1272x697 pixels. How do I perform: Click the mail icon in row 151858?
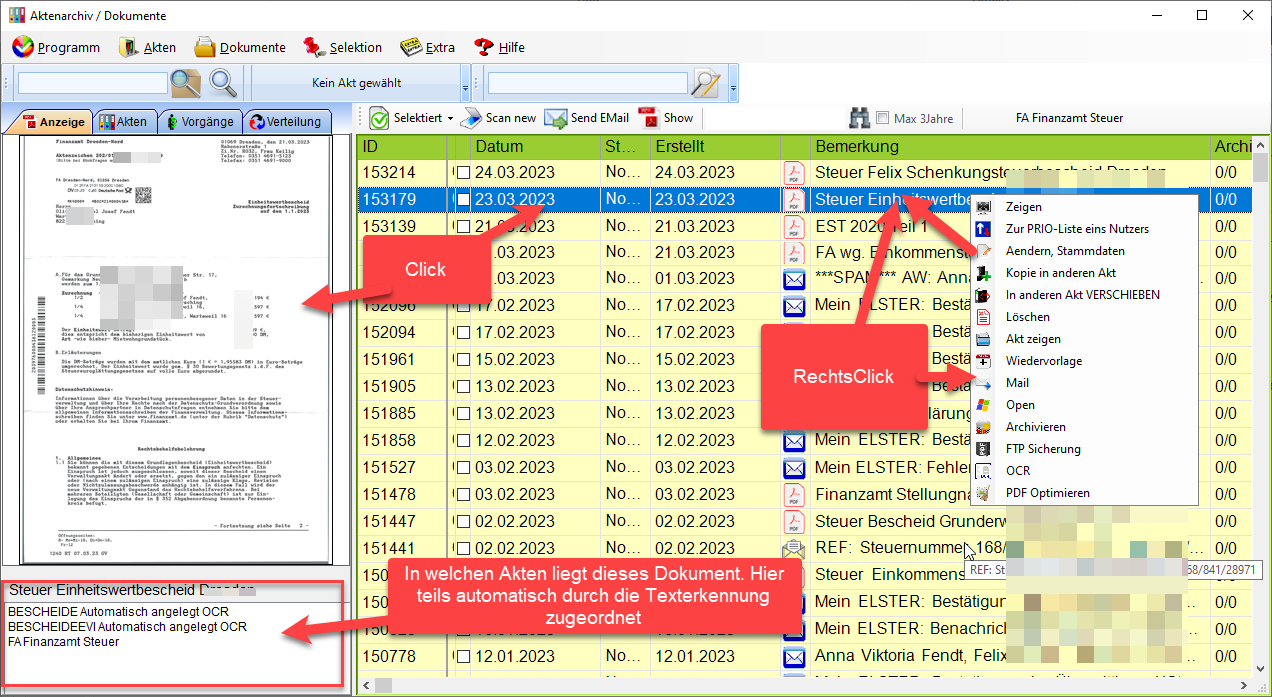(x=794, y=440)
